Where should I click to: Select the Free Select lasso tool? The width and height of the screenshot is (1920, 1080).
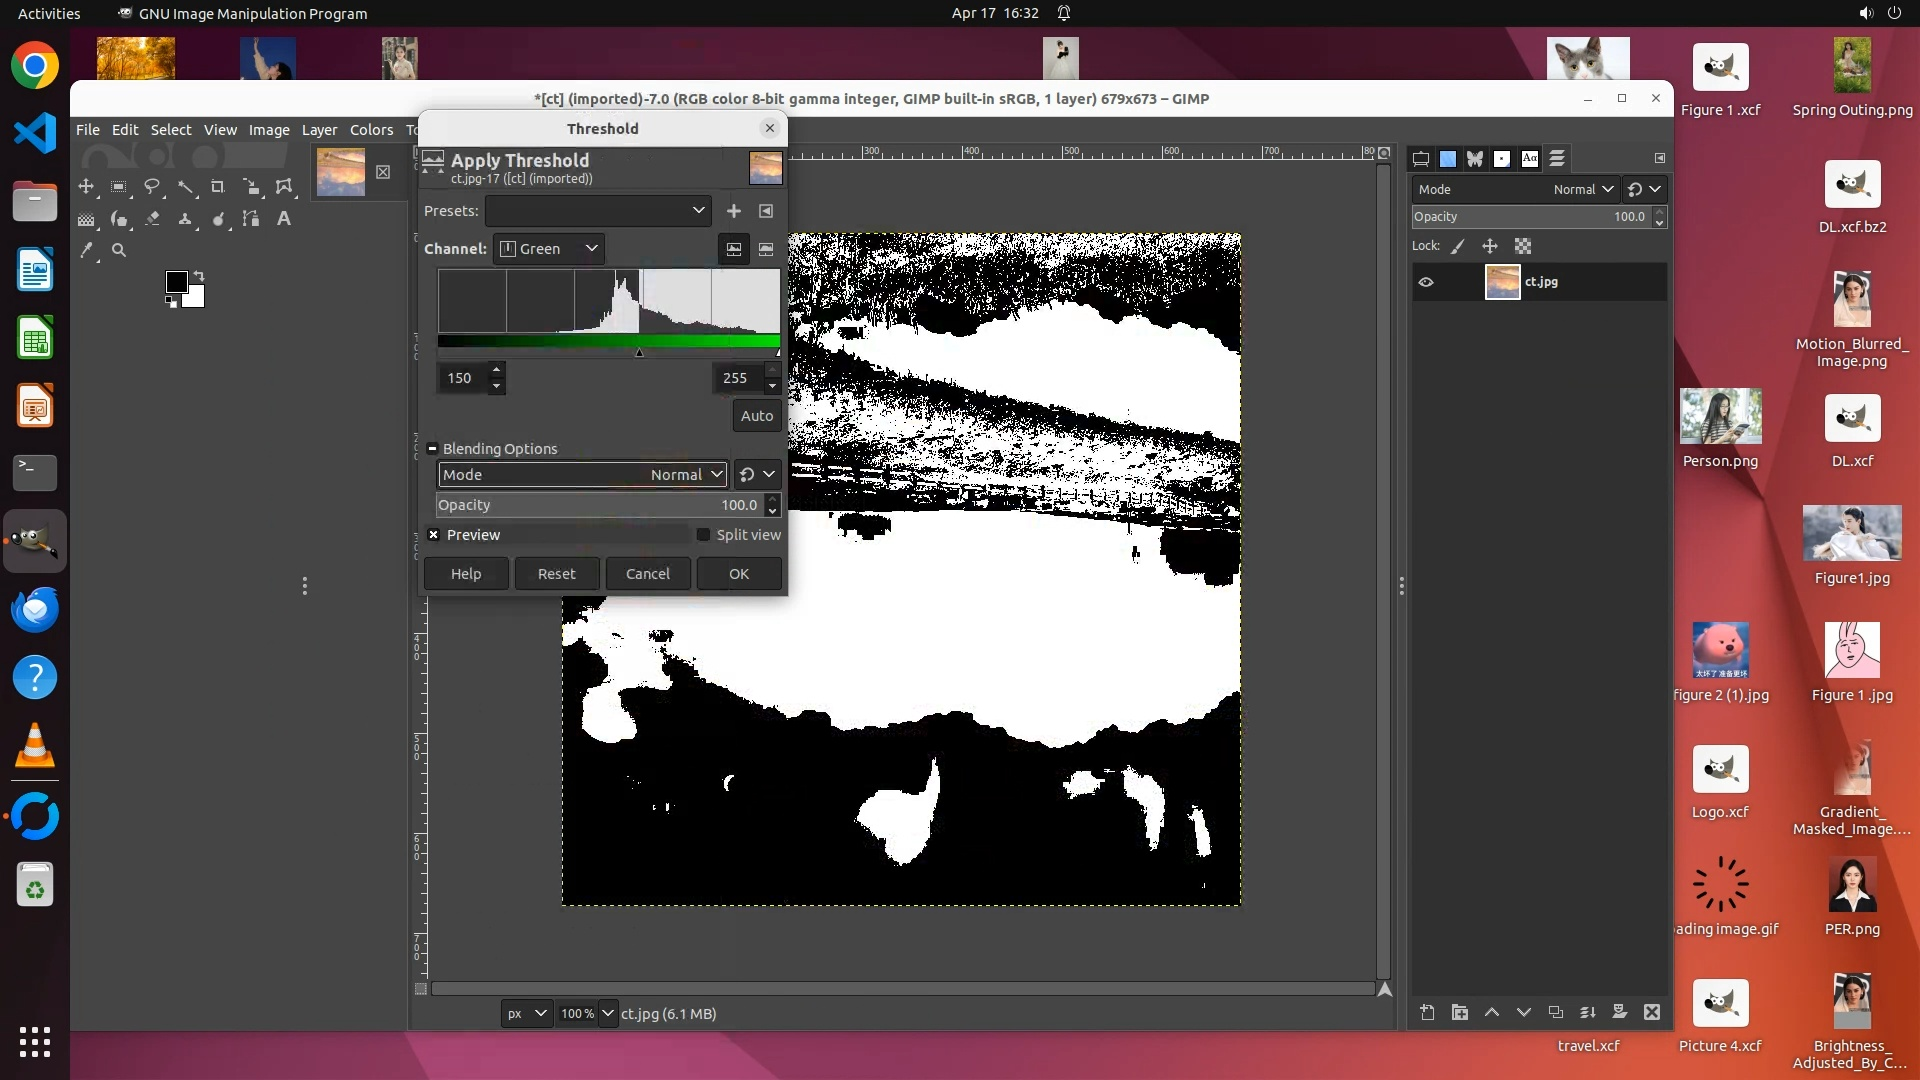pos(152,187)
